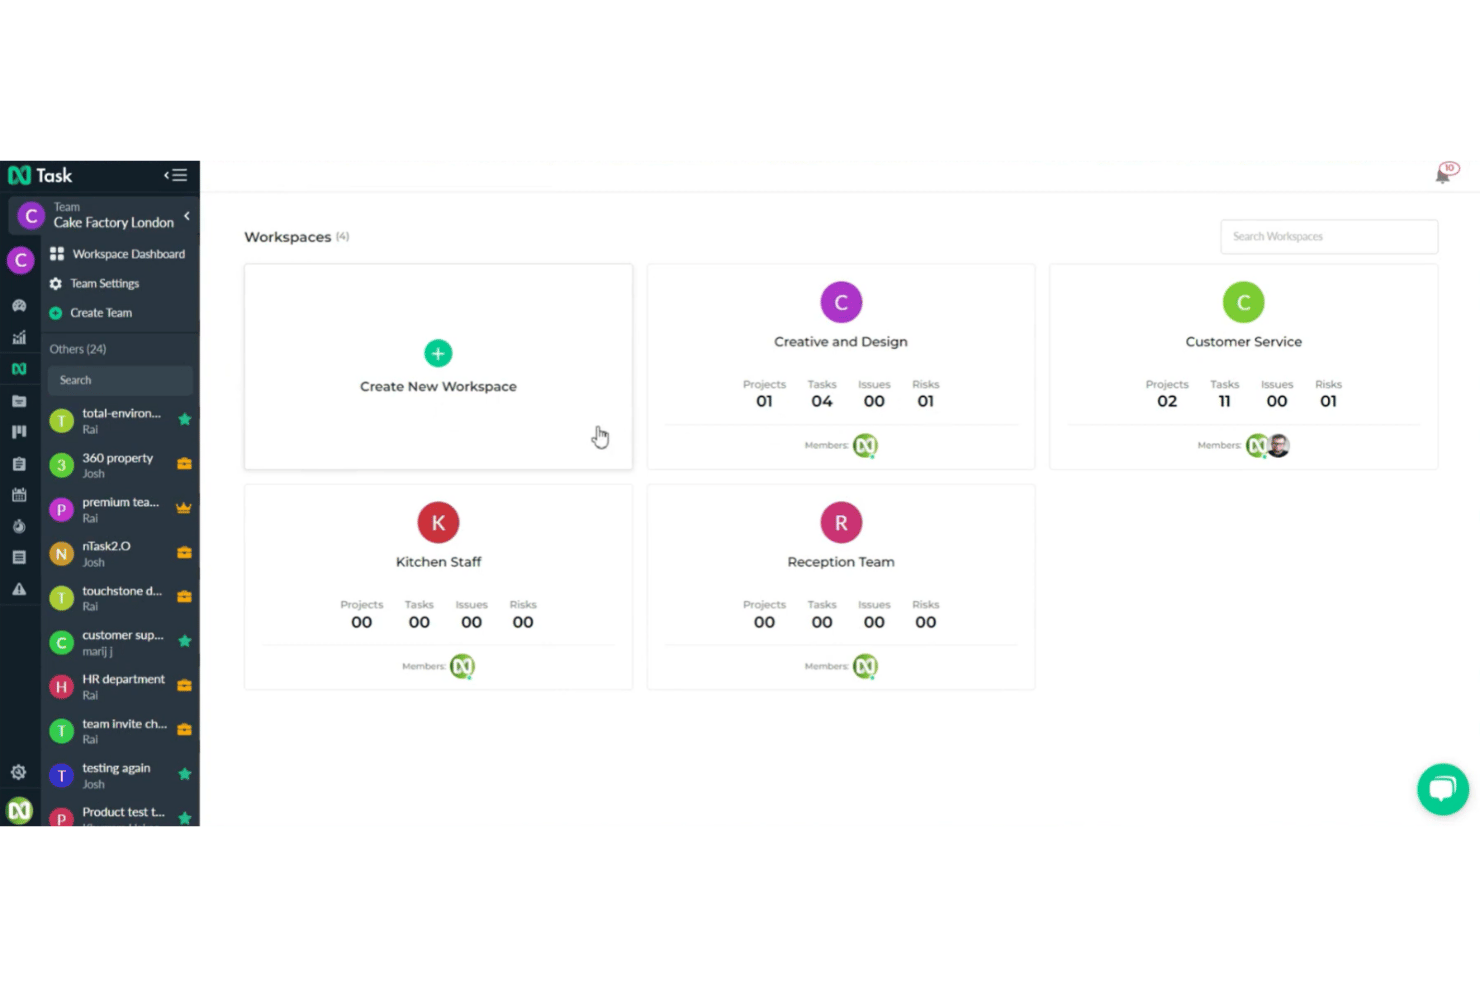Click Tasks count 04 on Creative and Design
Screen dimensions: 1480x987
click(x=822, y=401)
